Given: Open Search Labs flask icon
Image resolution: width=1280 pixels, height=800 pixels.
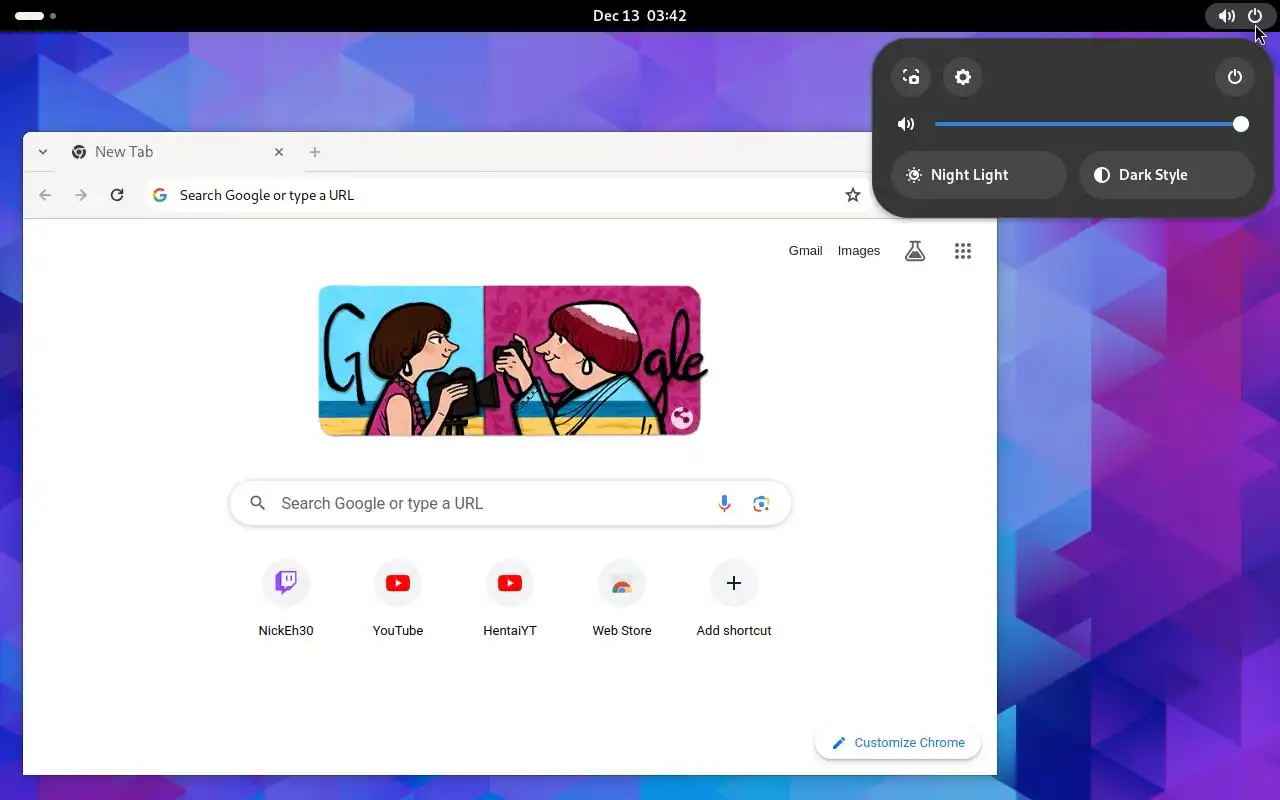Looking at the screenshot, I should [x=915, y=251].
